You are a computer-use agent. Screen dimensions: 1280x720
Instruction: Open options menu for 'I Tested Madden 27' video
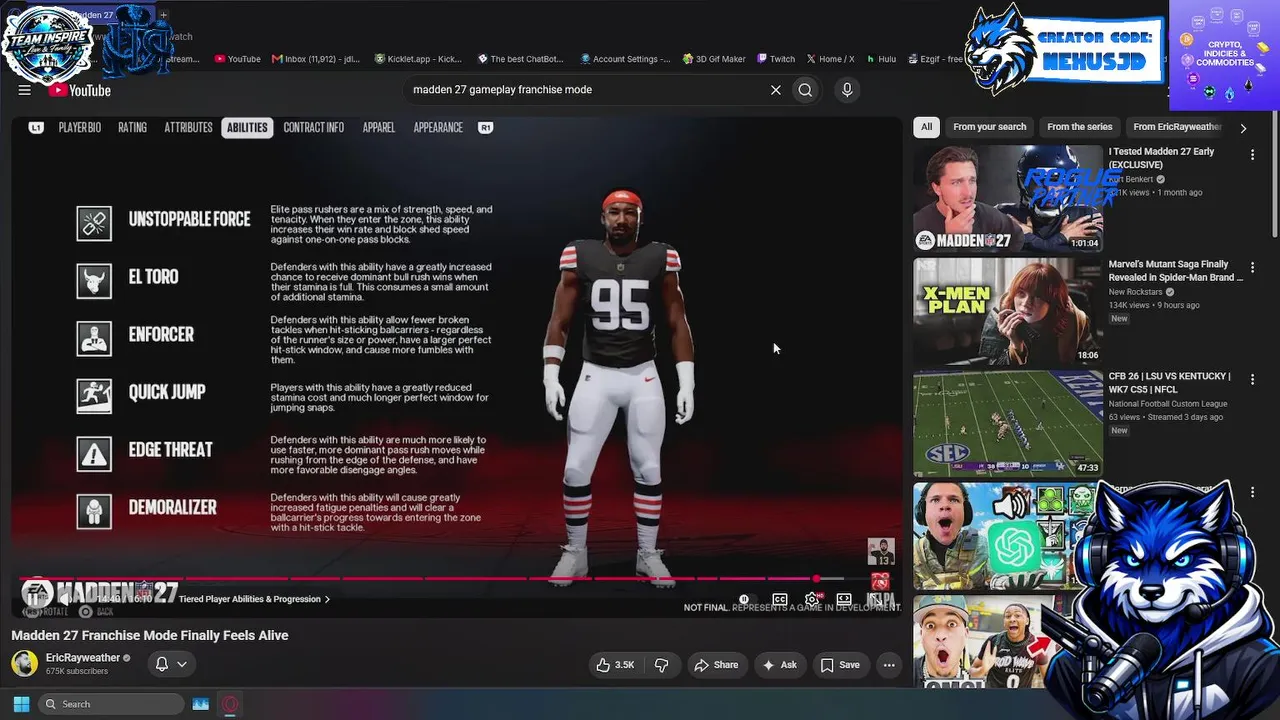tap(1252, 155)
